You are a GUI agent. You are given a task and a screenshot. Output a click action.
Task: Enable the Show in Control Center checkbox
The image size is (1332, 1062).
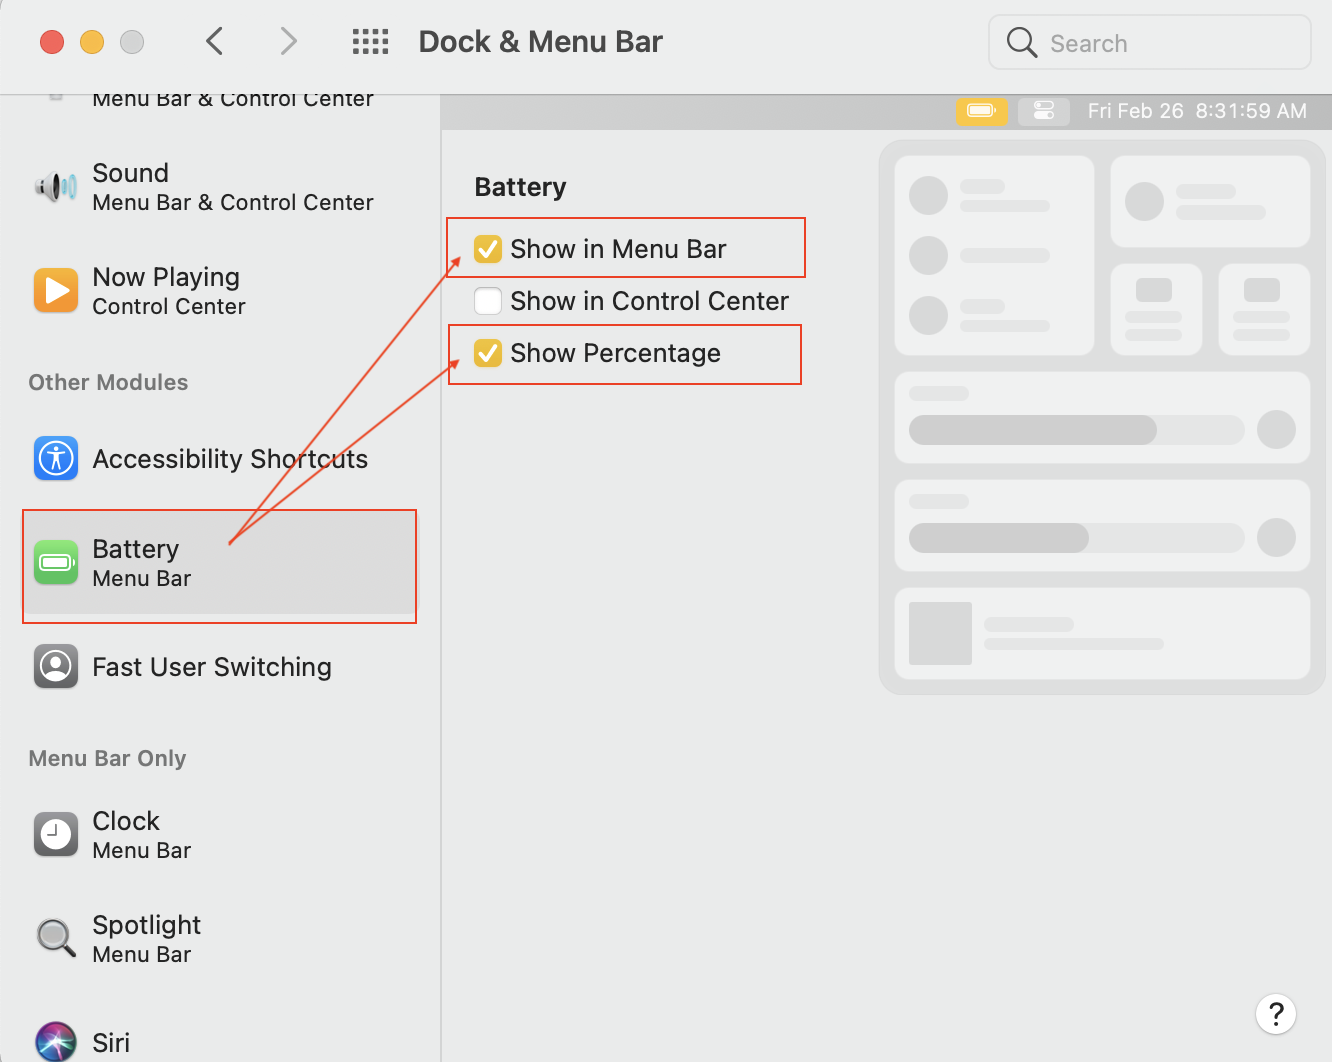(488, 301)
